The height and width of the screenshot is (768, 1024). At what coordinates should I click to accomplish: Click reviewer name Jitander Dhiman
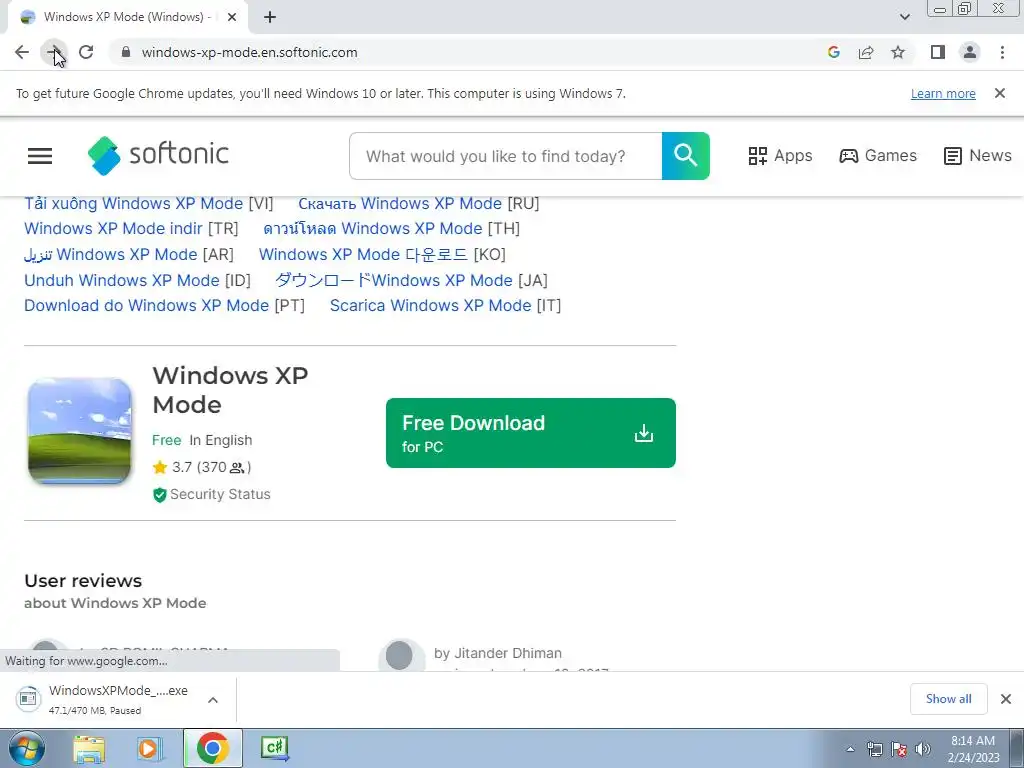pos(507,653)
